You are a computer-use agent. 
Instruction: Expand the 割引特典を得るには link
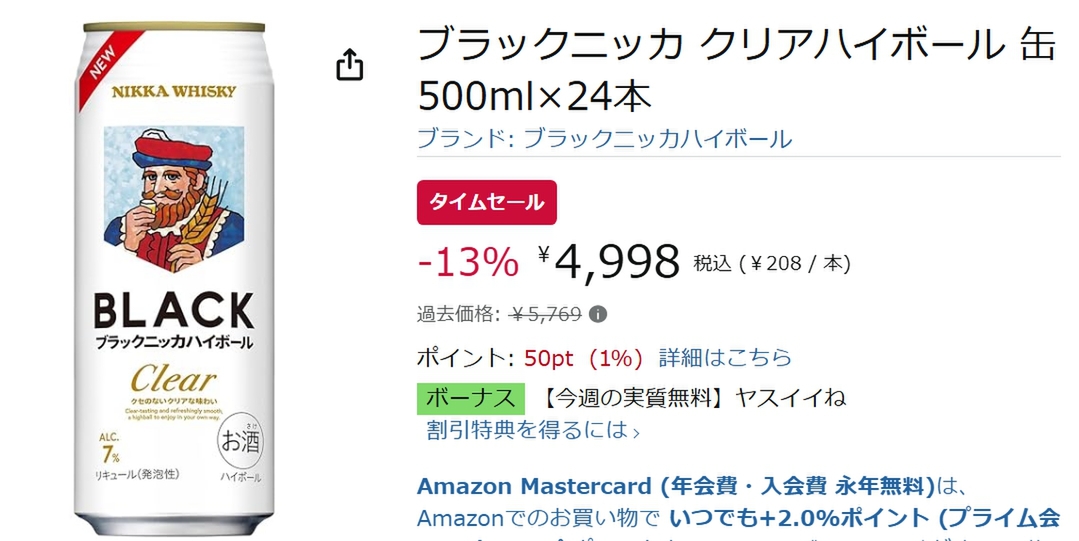tap(533, 431)
